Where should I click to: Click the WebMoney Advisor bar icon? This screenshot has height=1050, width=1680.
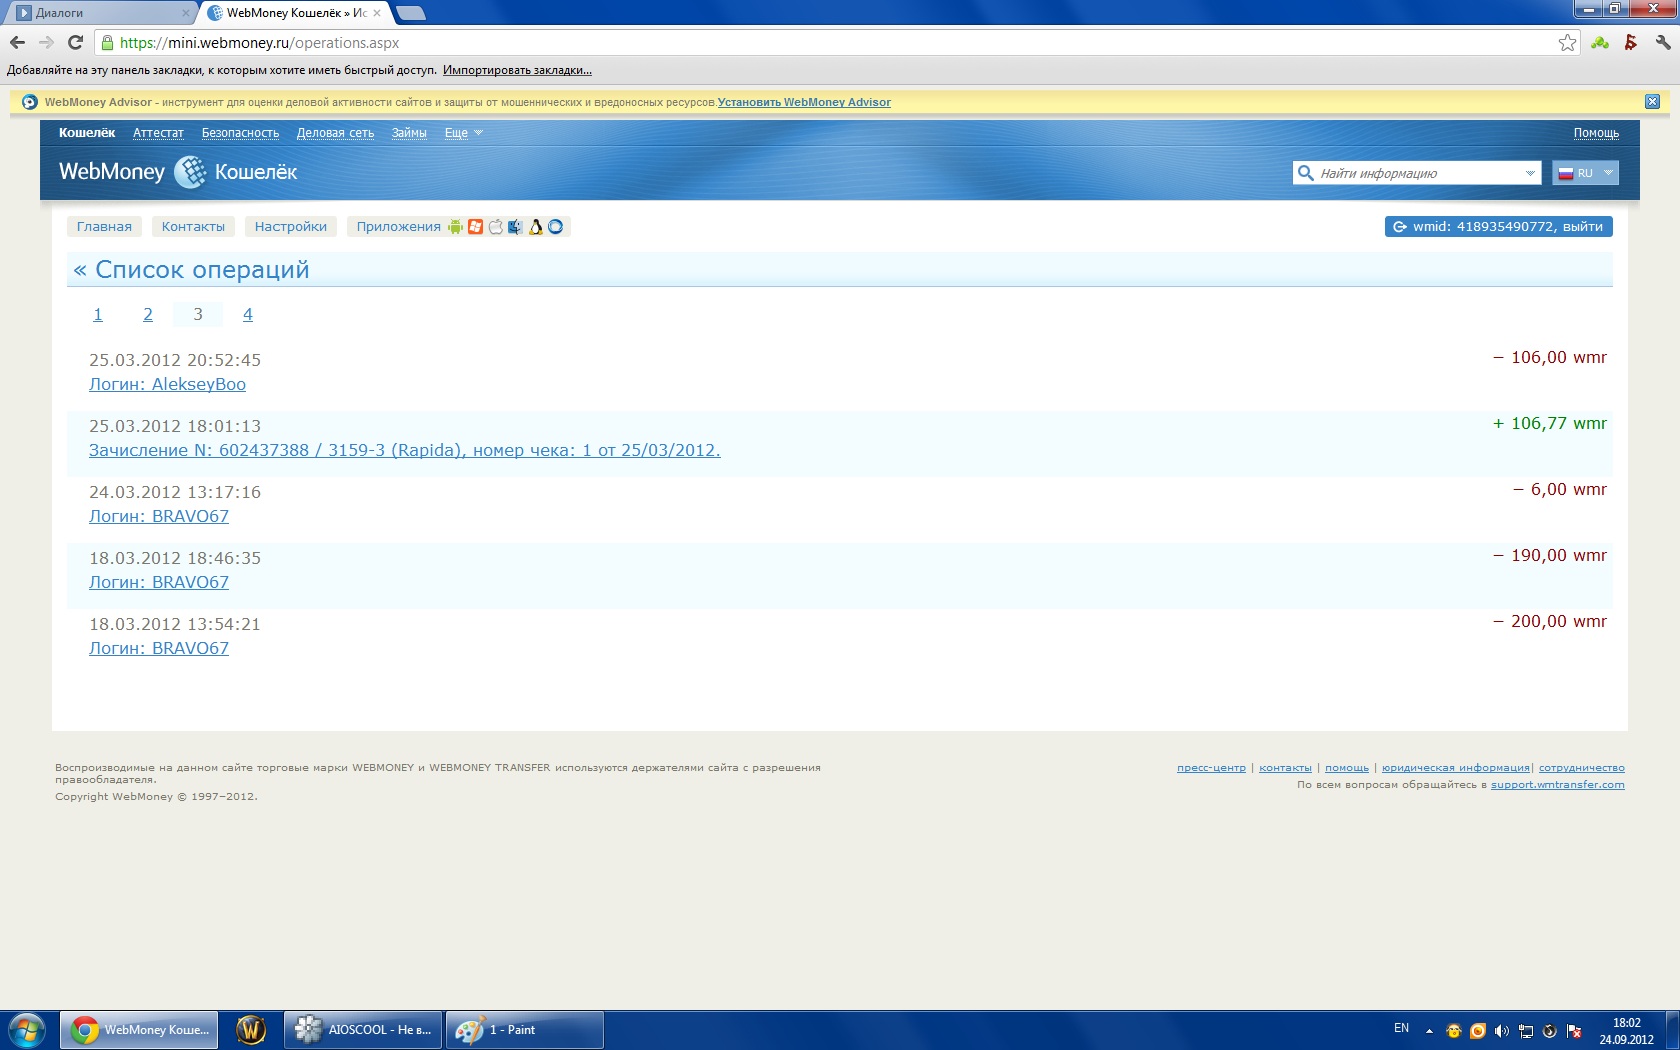pos(30,102)
